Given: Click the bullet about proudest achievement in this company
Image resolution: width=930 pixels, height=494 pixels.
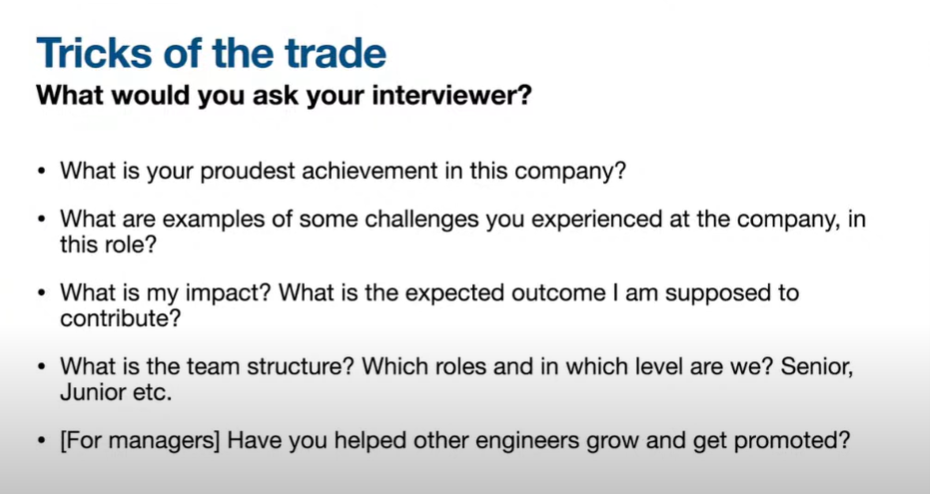Looking at the screenshot, I should (343, 171).
